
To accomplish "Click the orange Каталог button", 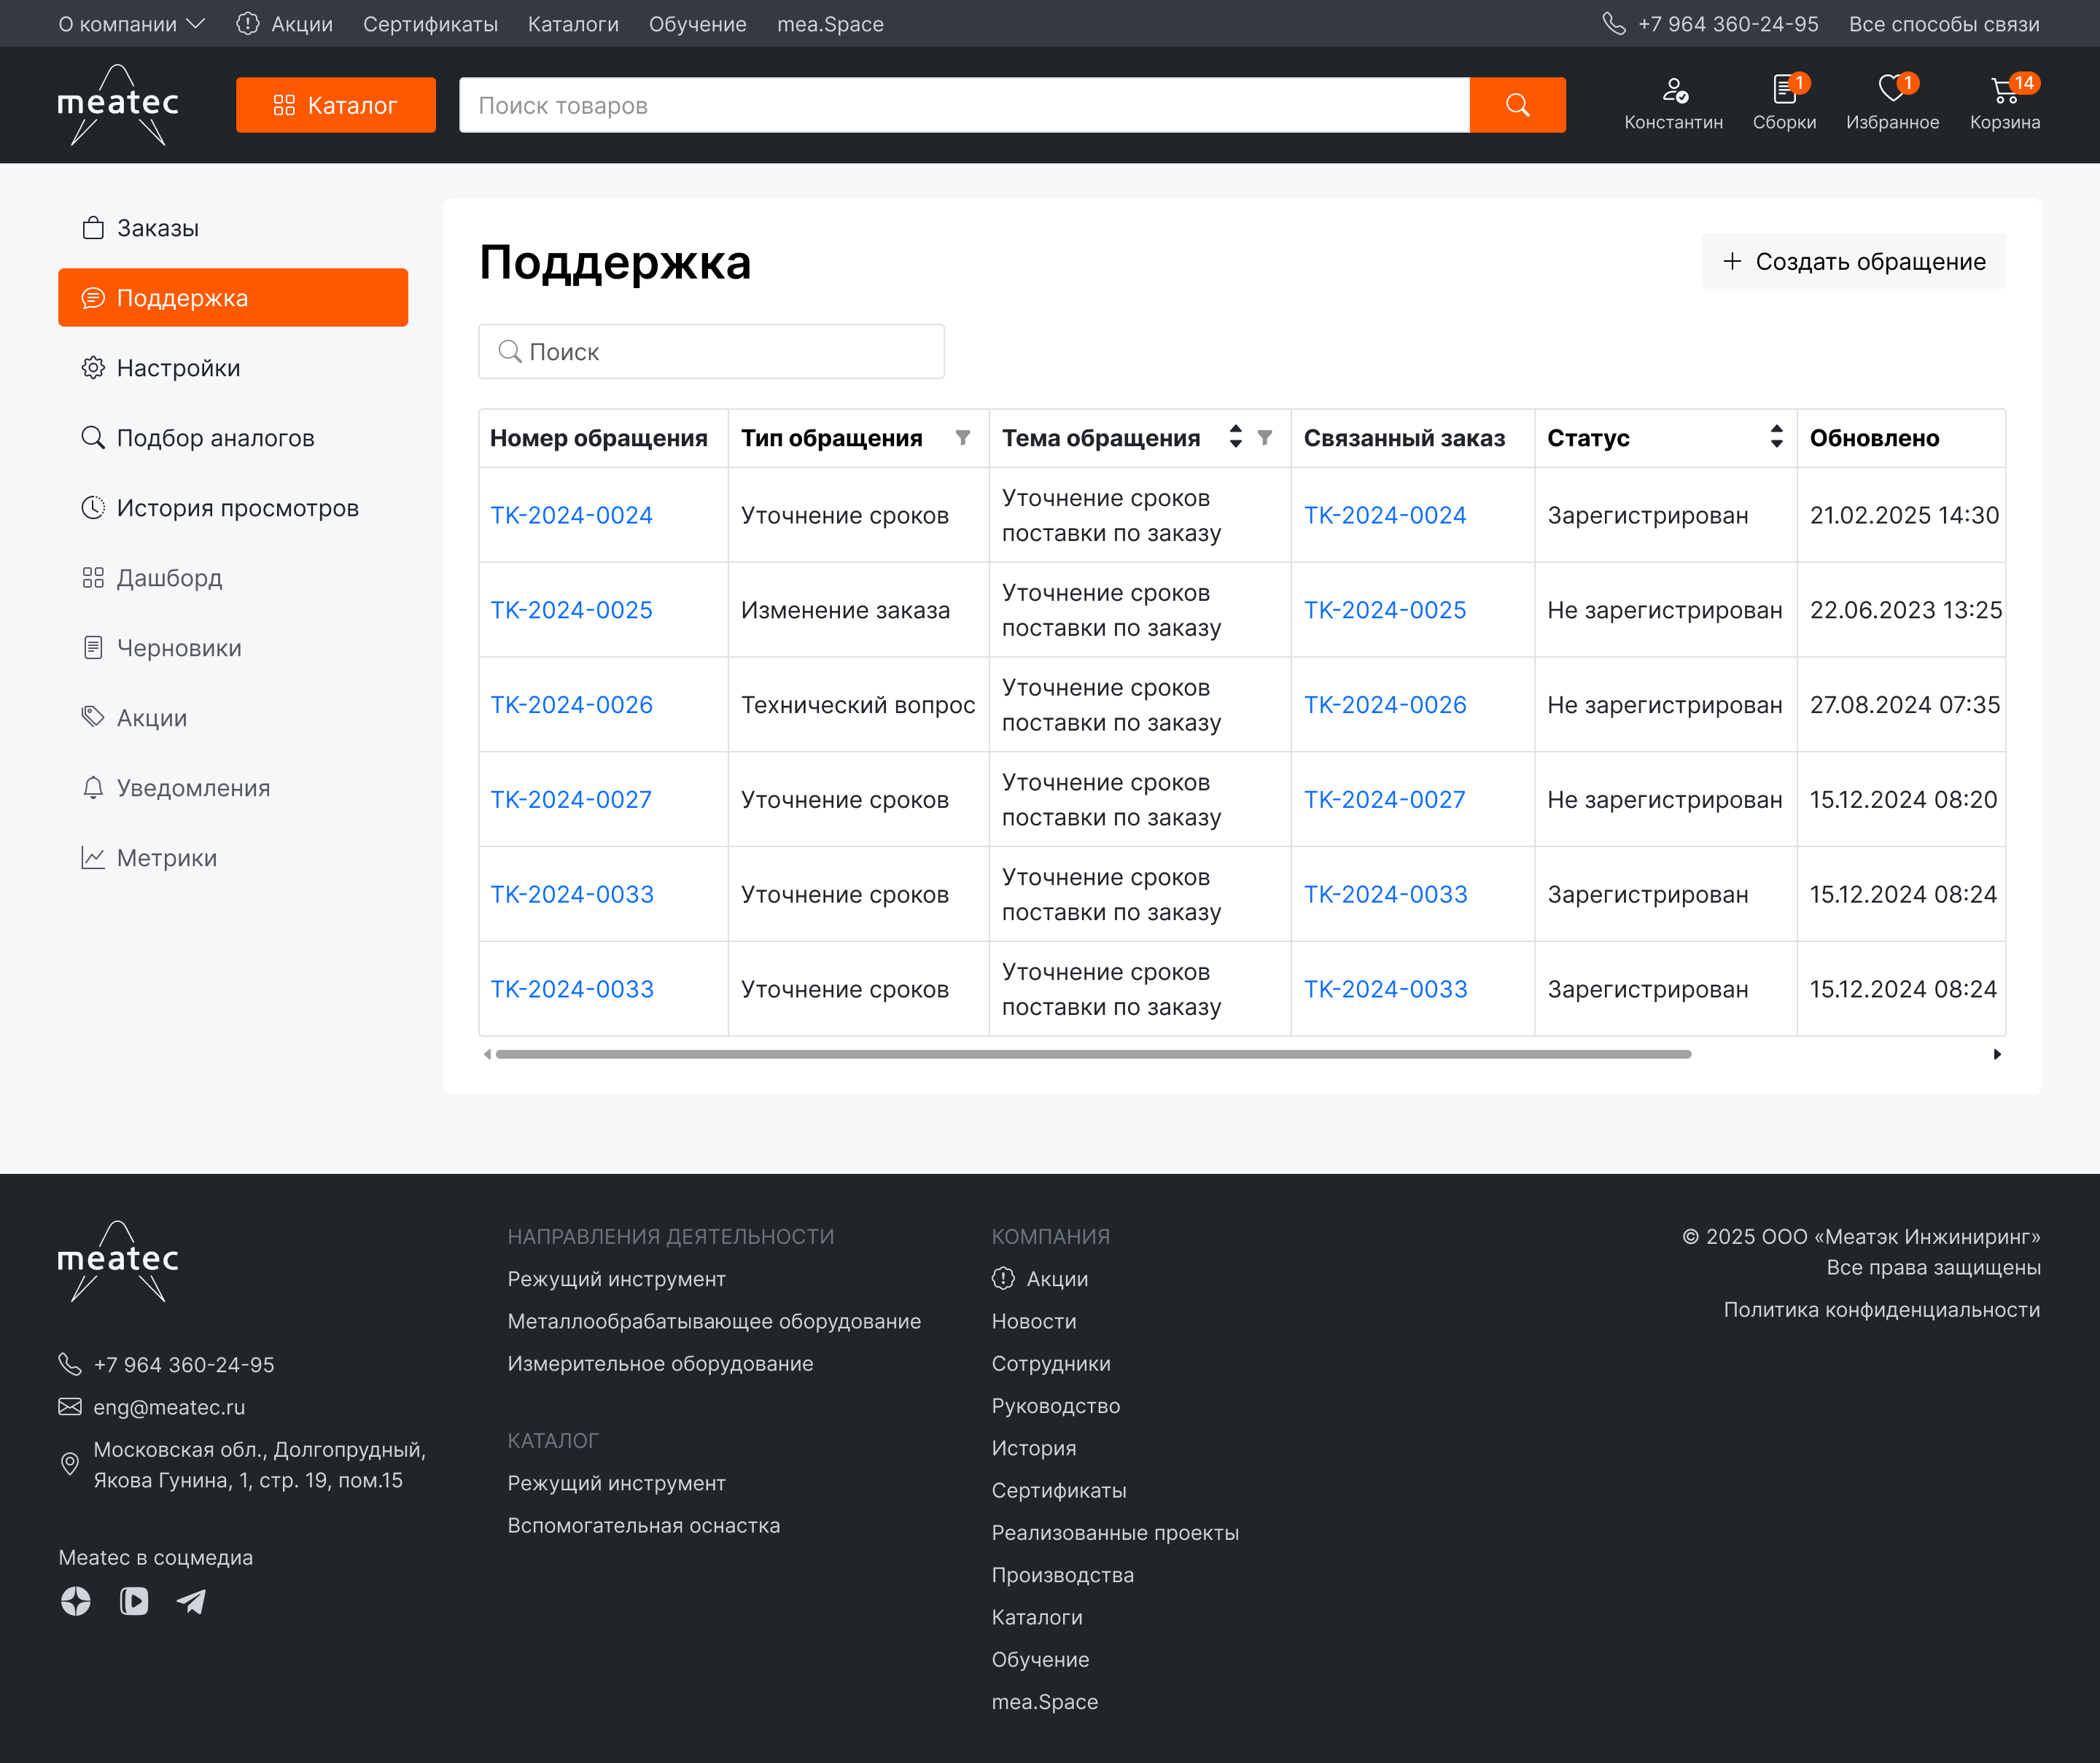I will (x=335, y=105).
